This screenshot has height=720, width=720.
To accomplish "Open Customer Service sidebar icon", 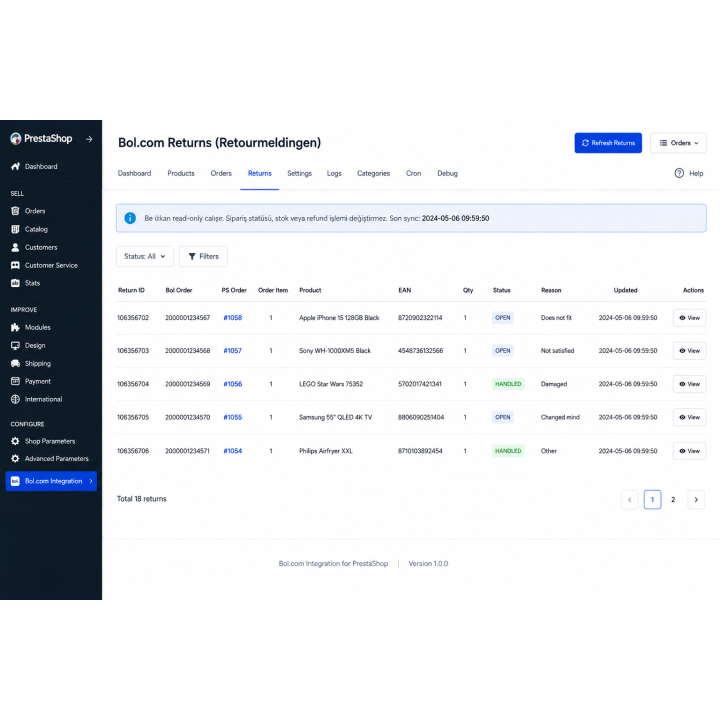I will [x=15, y=265].
